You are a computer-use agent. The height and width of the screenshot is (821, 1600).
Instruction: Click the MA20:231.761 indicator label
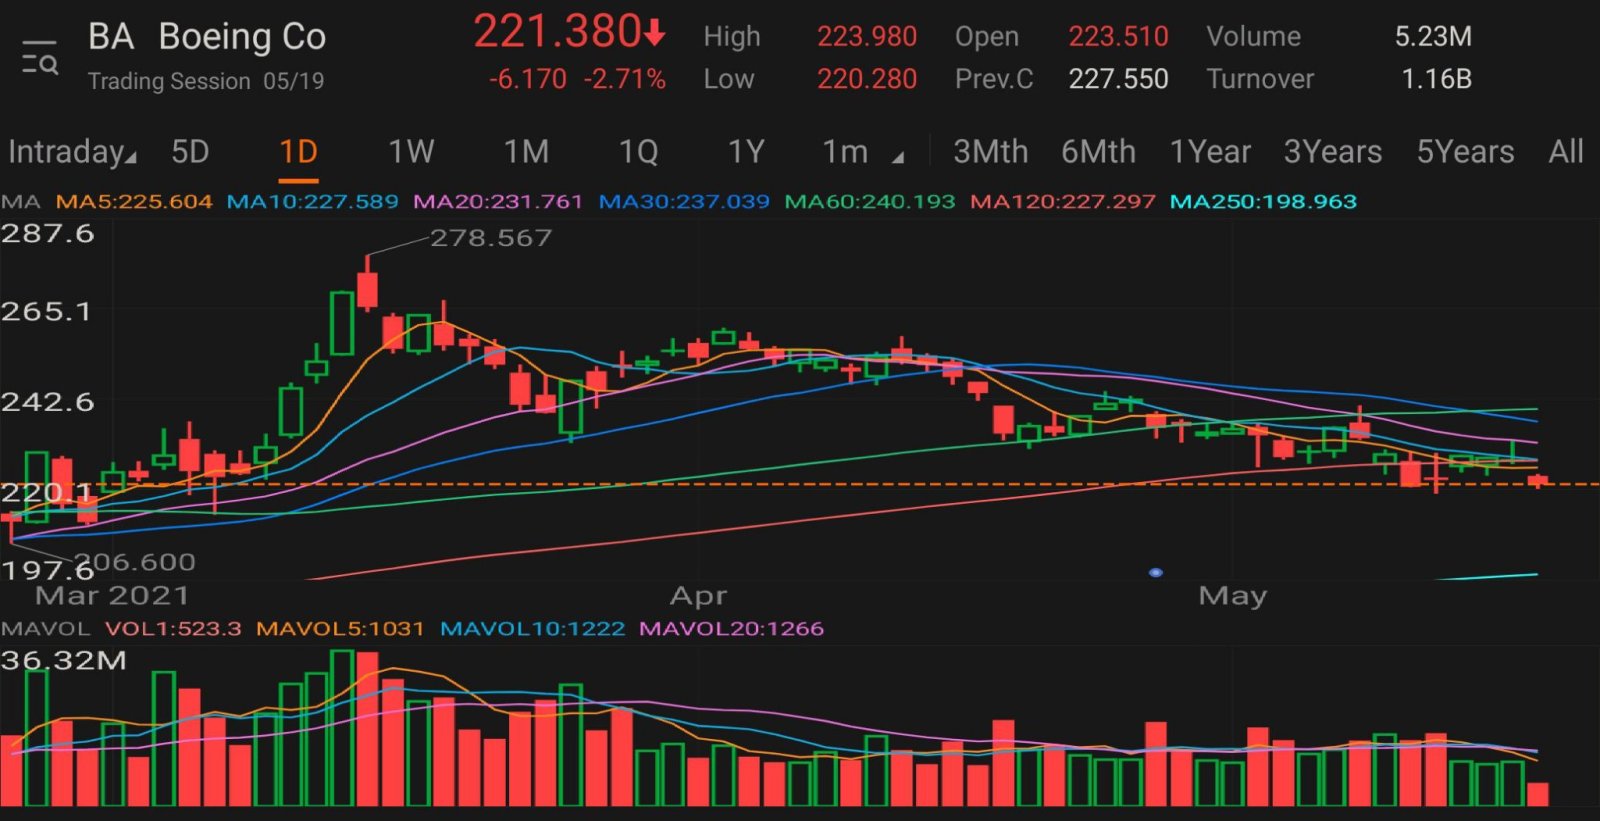coord(498,201)
